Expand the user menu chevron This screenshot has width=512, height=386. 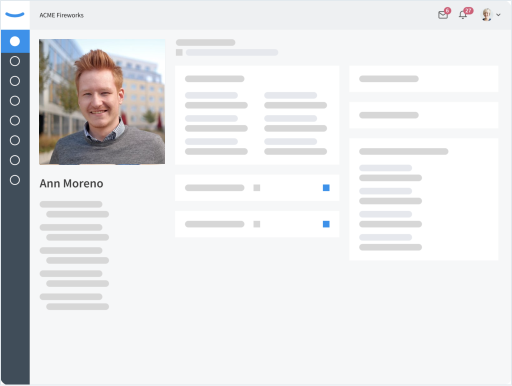[x=498, y=15]
